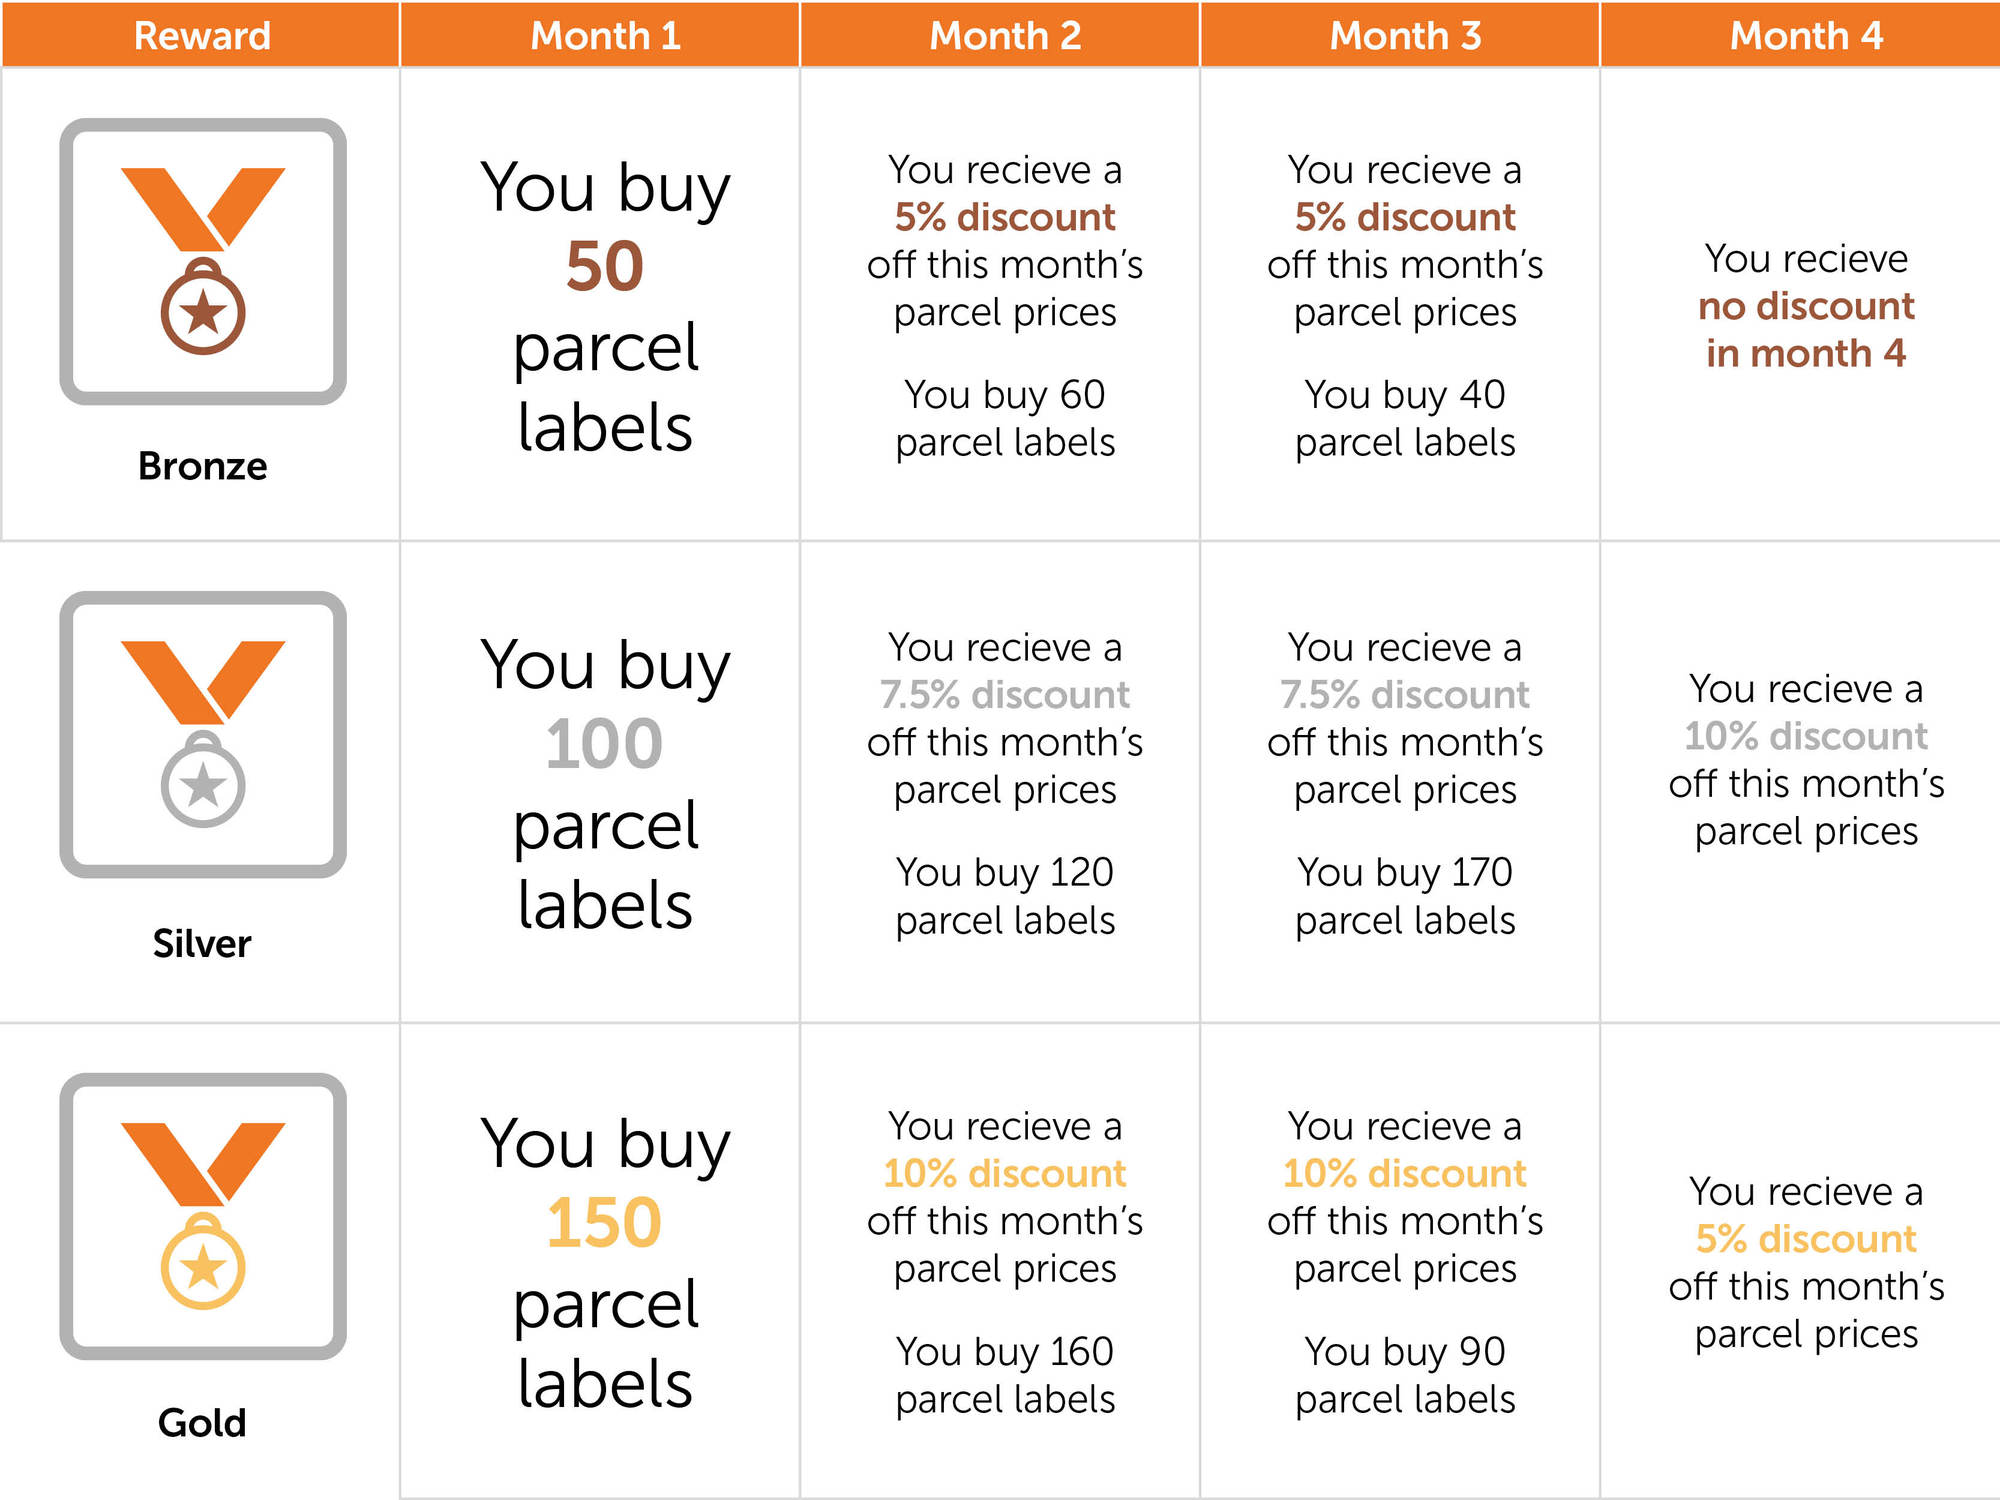Click Gold Month 4 5% discount text
The image size is (2000, 1500).
[1806, 1239]
